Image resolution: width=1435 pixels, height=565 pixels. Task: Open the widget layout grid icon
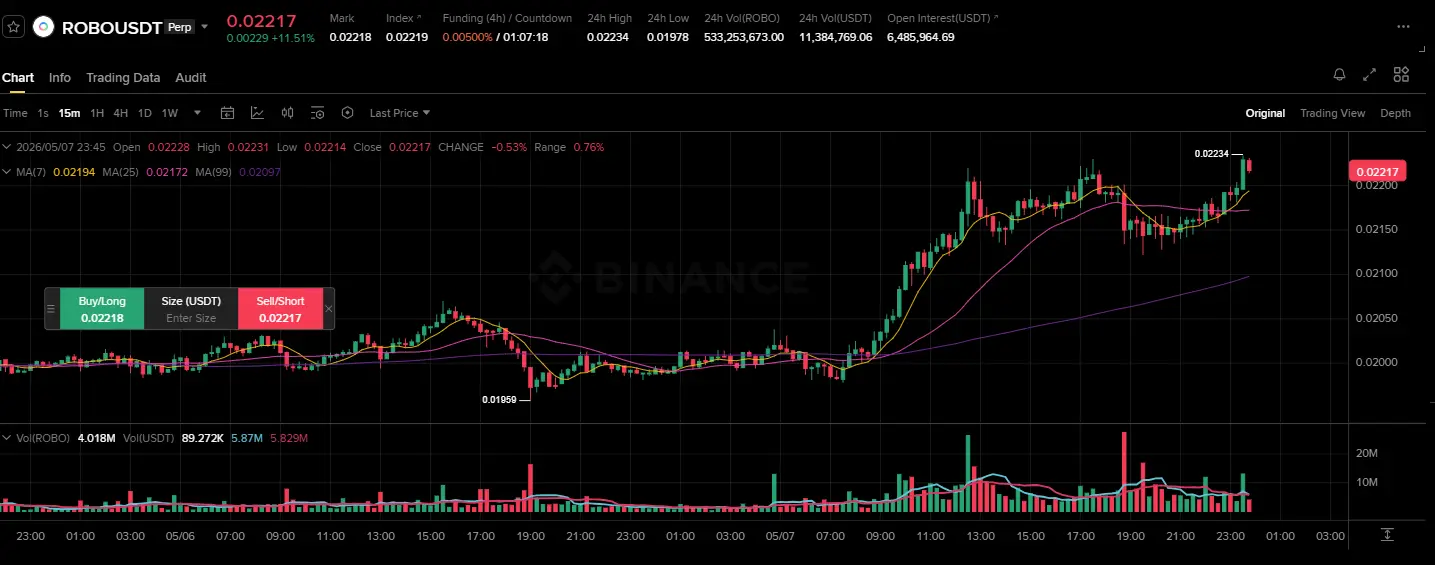(x=1401, y=74)
